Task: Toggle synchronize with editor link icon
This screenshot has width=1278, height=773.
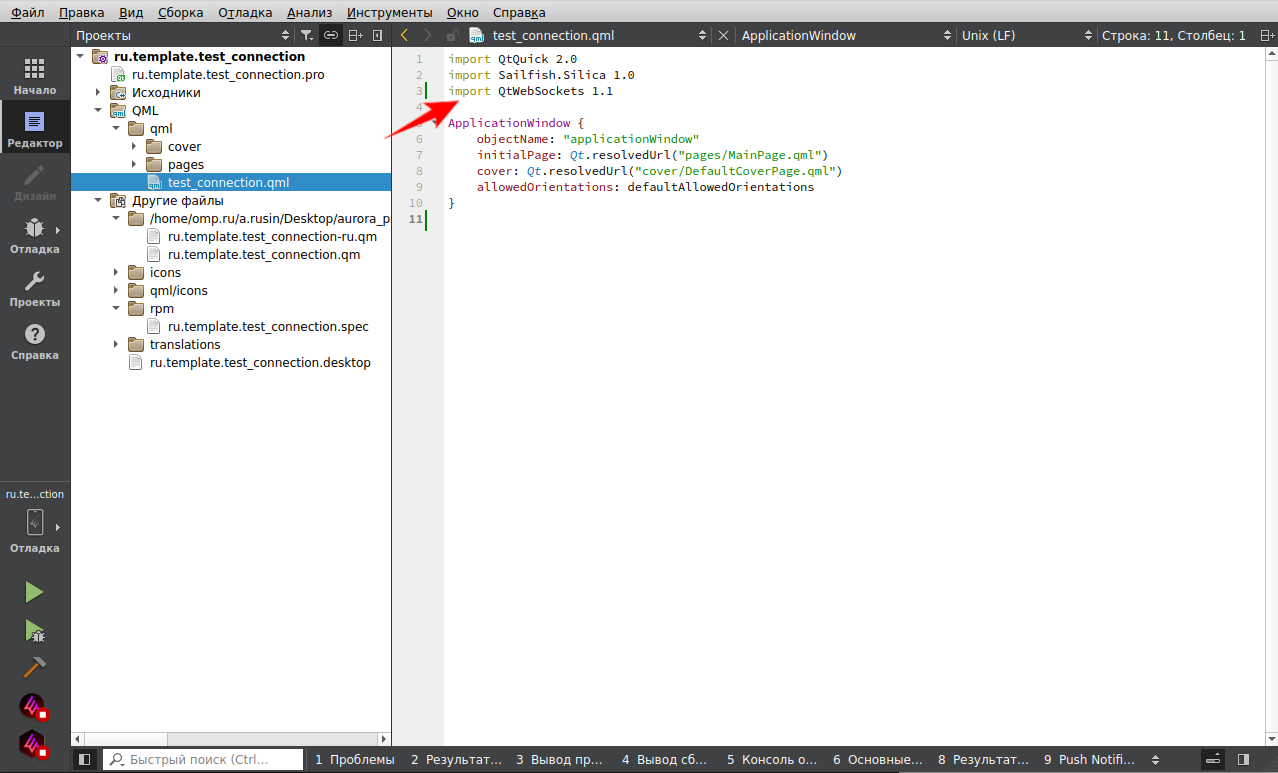Action: tap(330, 36)
